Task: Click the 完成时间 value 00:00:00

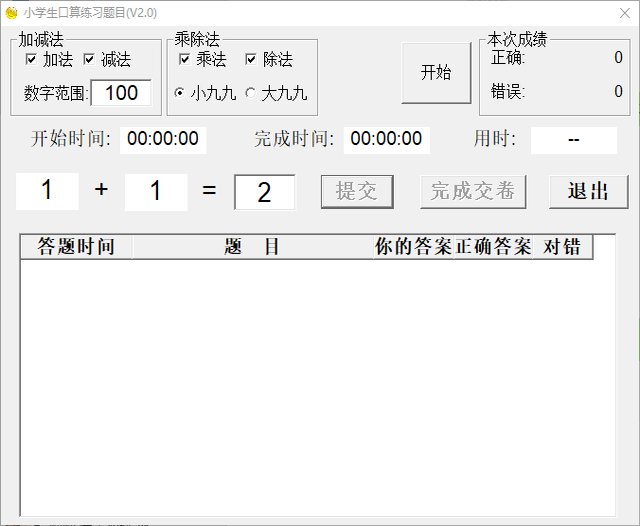Action: [x=387, y=140]
